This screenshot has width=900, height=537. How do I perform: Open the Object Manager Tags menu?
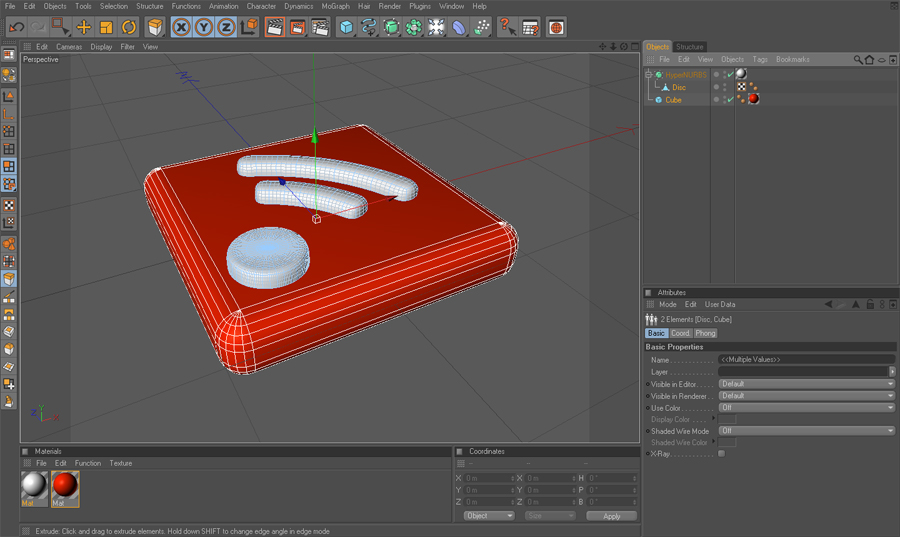click(x=760, y=60)
